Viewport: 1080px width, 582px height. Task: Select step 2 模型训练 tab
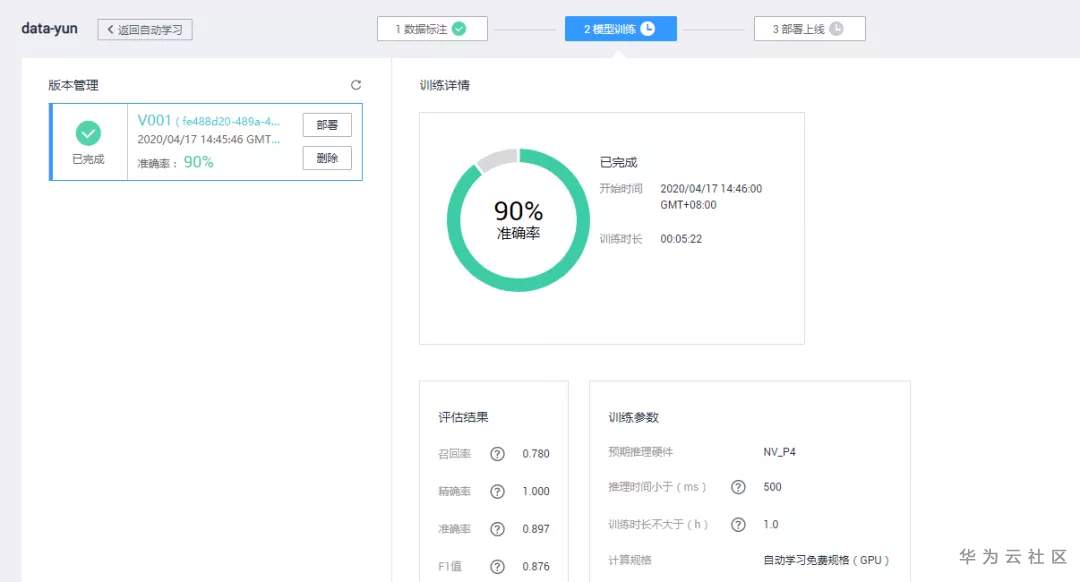coord(621,28)
